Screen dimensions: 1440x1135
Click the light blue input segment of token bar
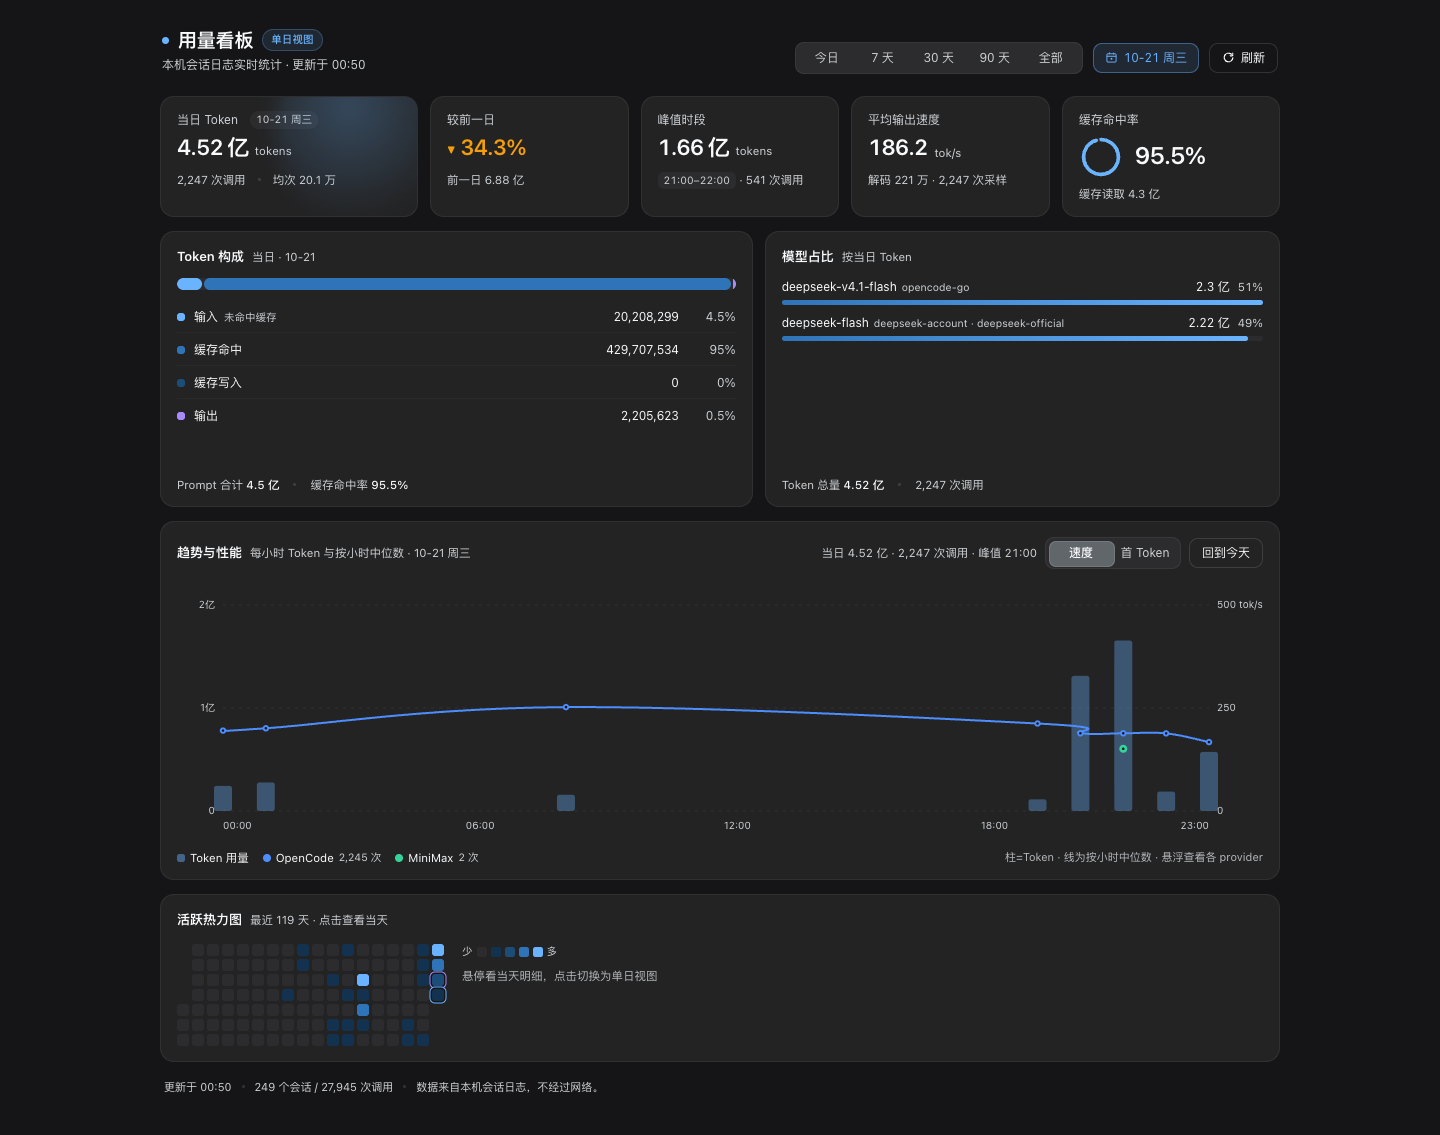click(190, 284)
